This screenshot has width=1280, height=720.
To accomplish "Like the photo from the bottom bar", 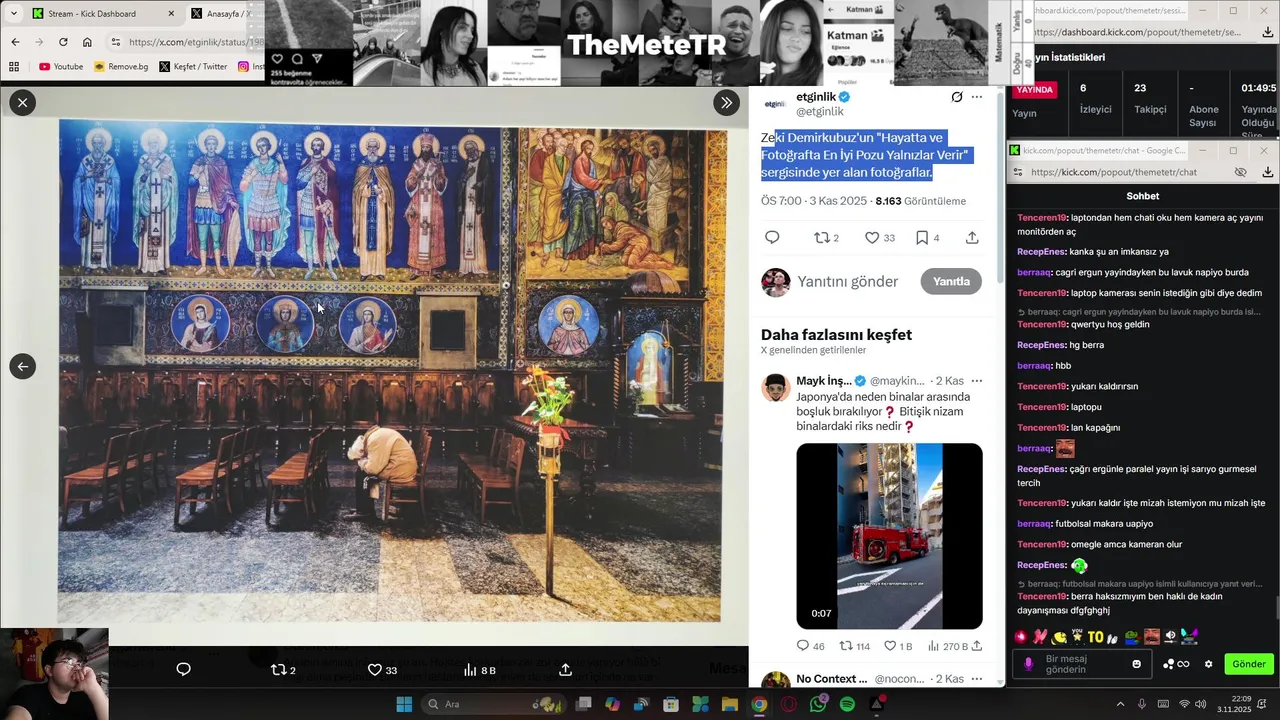I will coord(382,670).
